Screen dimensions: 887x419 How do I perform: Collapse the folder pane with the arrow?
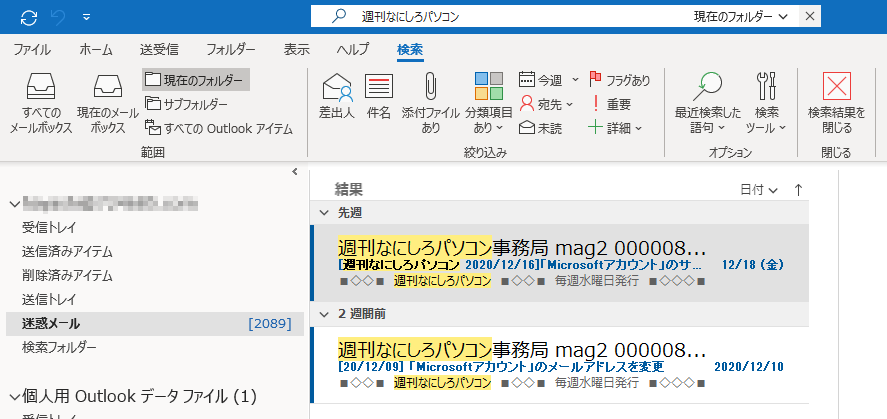pyautogui.click(x=294, y=172)
